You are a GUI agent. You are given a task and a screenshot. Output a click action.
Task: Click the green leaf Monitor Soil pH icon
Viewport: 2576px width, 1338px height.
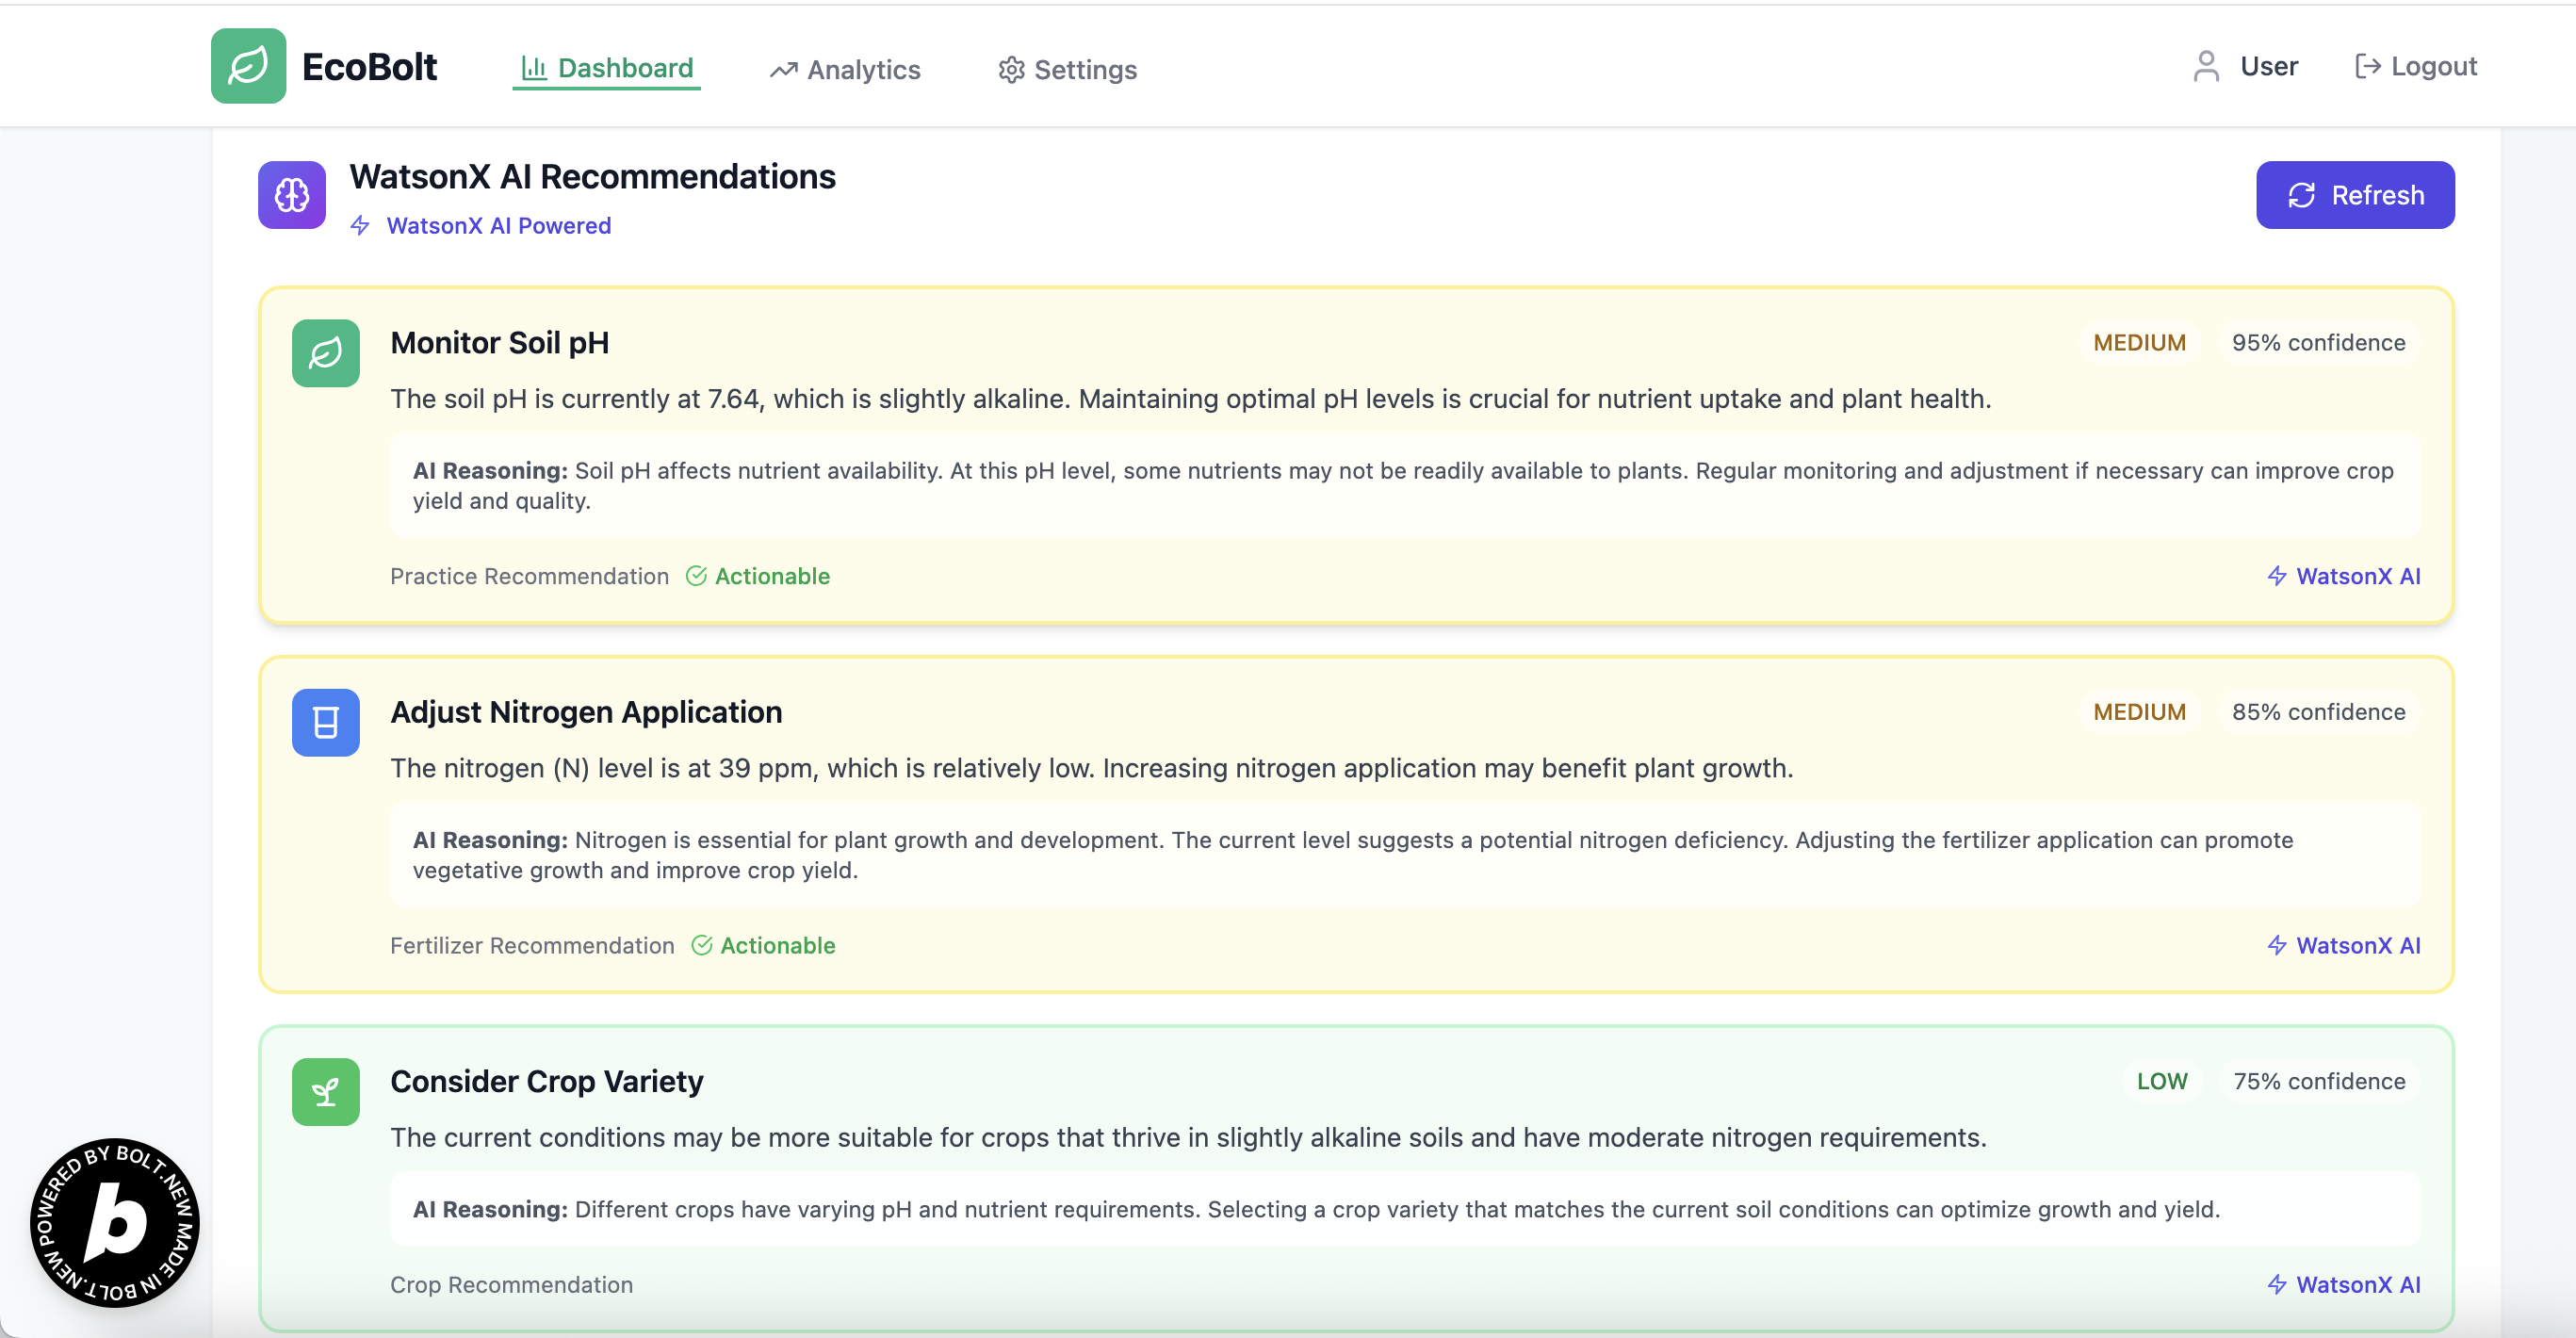coord(325,353)
